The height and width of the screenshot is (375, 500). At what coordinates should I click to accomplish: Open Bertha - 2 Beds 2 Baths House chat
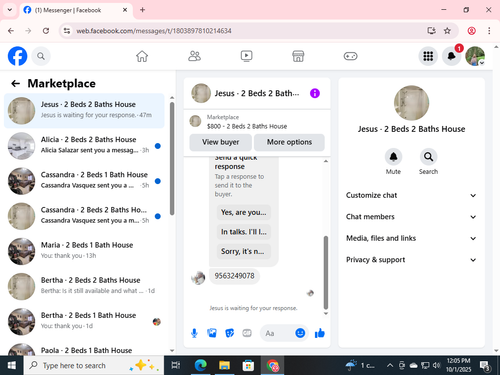pos(84,286)
